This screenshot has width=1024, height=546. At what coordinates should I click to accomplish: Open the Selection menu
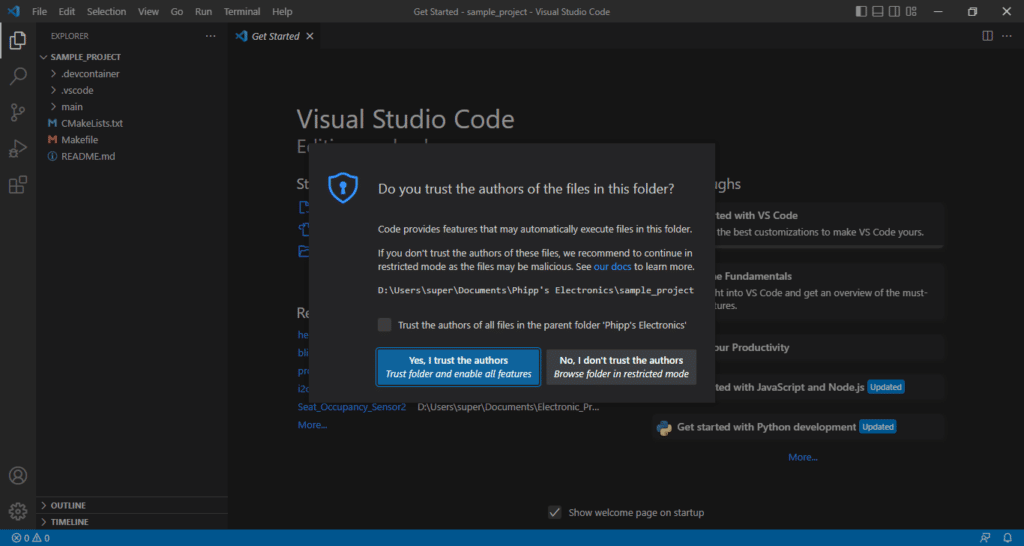pyautogui.click(x=108, y=12)
